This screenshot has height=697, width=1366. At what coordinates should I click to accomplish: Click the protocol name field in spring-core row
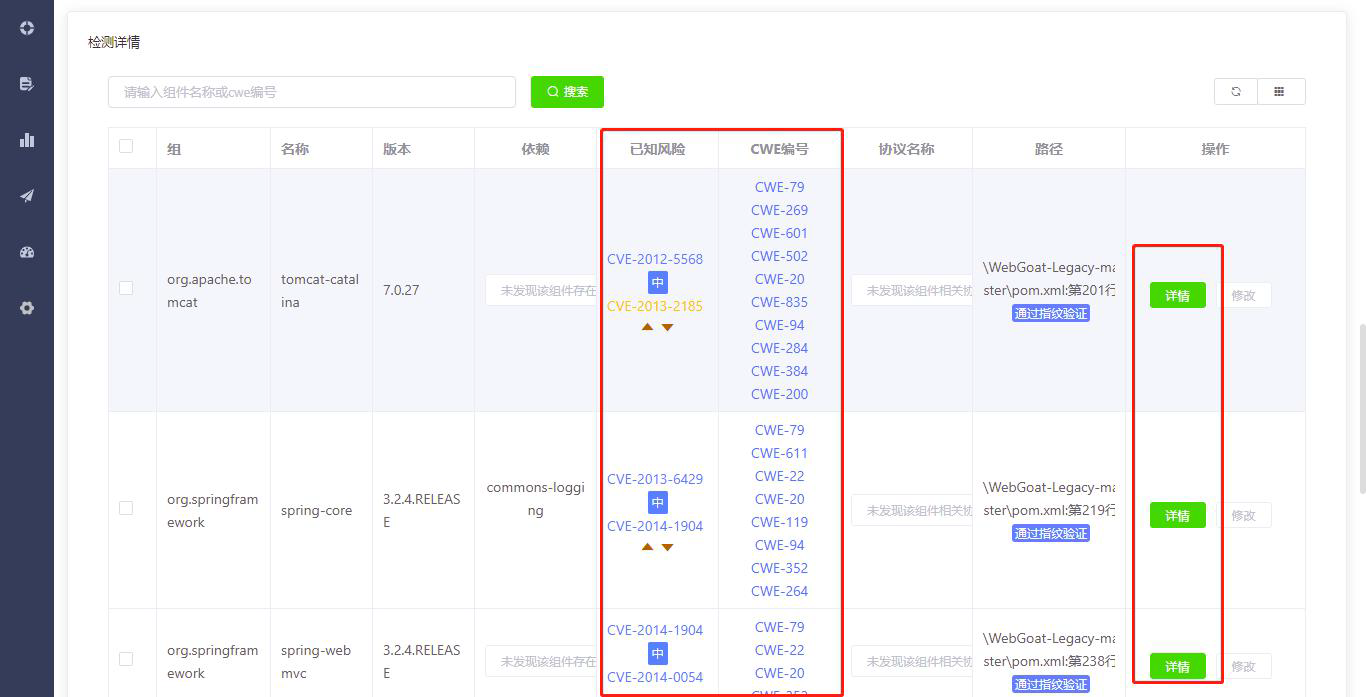pos(911,510)
